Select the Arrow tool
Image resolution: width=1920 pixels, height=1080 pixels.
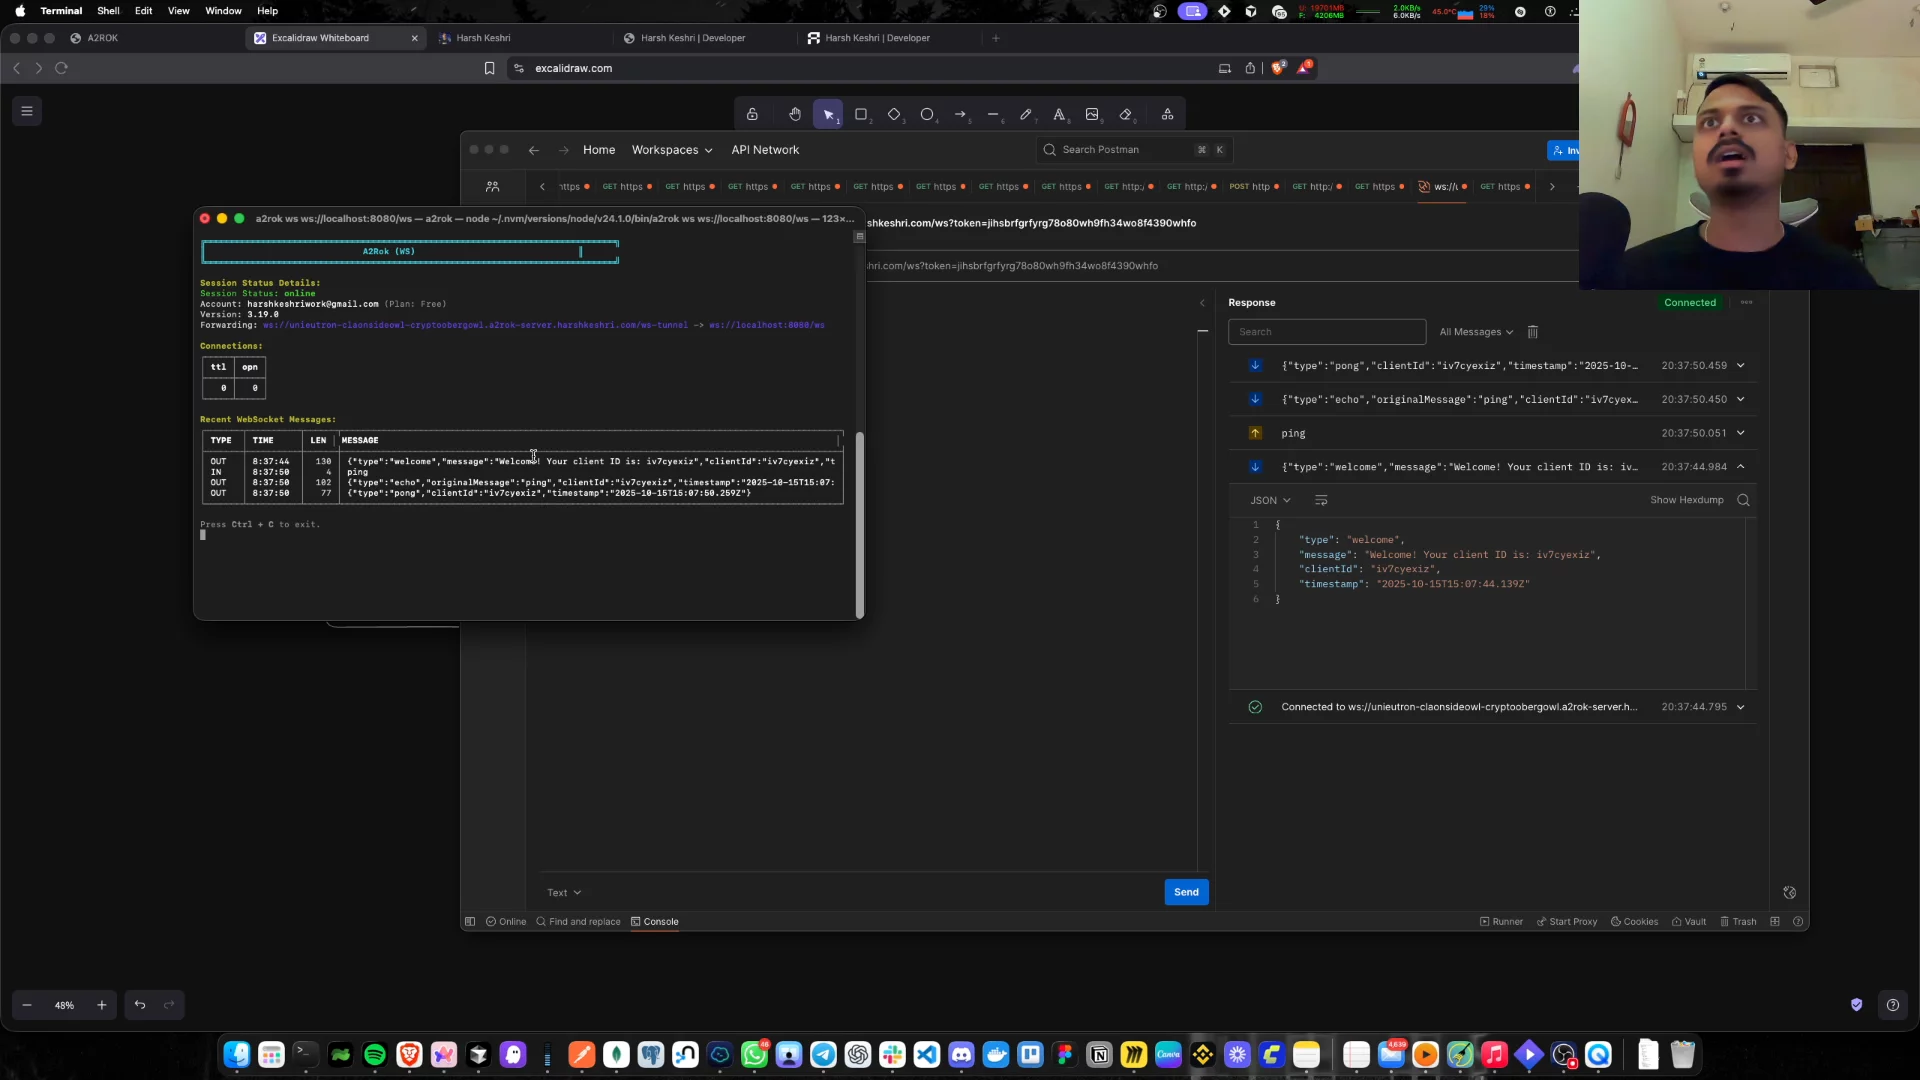(x=960, y=114)
